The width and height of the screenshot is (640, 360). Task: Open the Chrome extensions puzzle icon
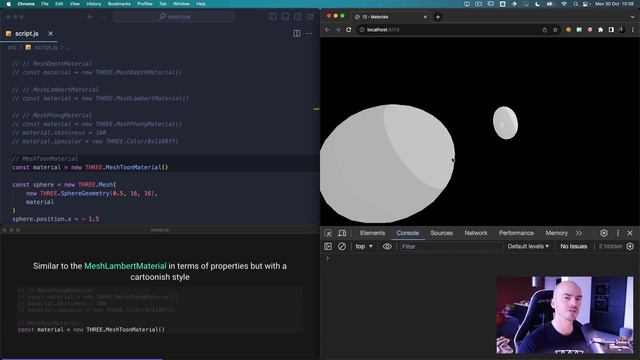pyautogui.click(x=600, y=30)
